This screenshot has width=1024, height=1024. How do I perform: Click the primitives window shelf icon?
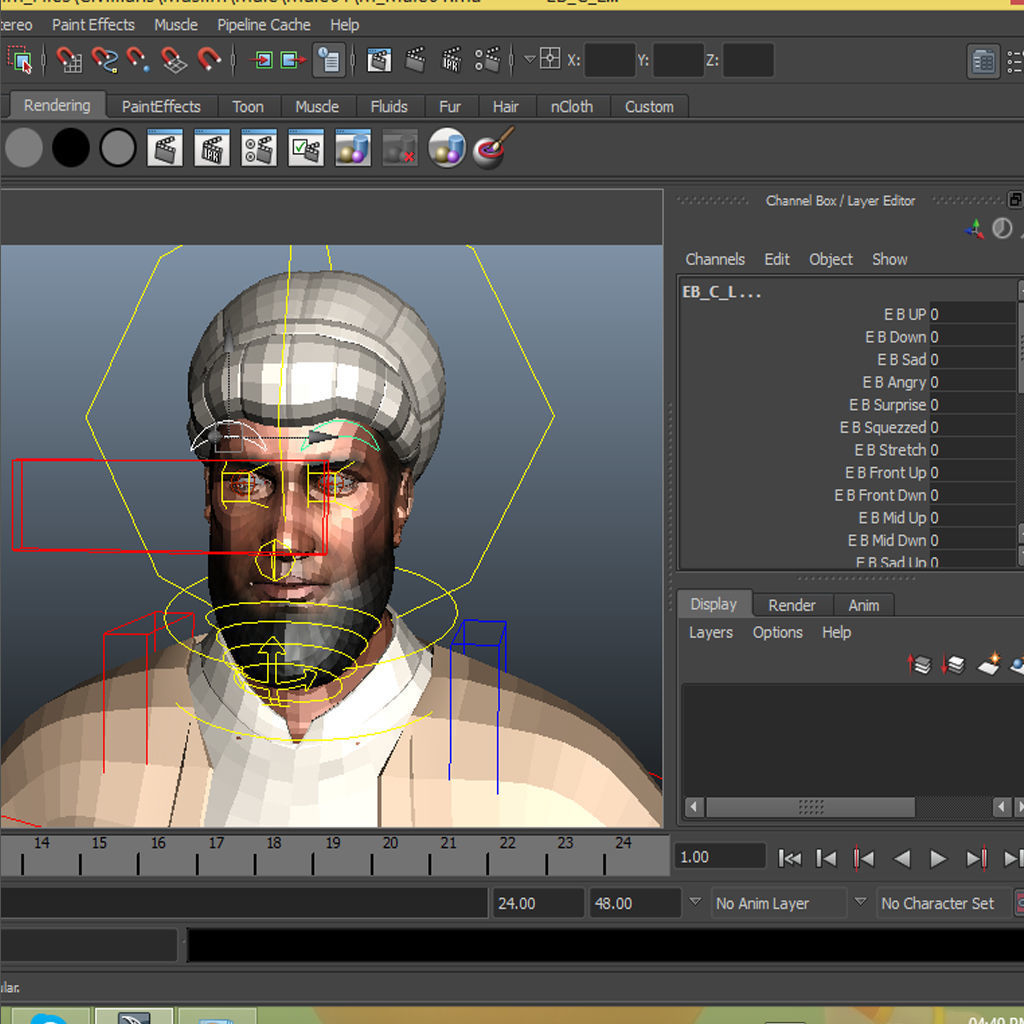[x=353, y=148]
